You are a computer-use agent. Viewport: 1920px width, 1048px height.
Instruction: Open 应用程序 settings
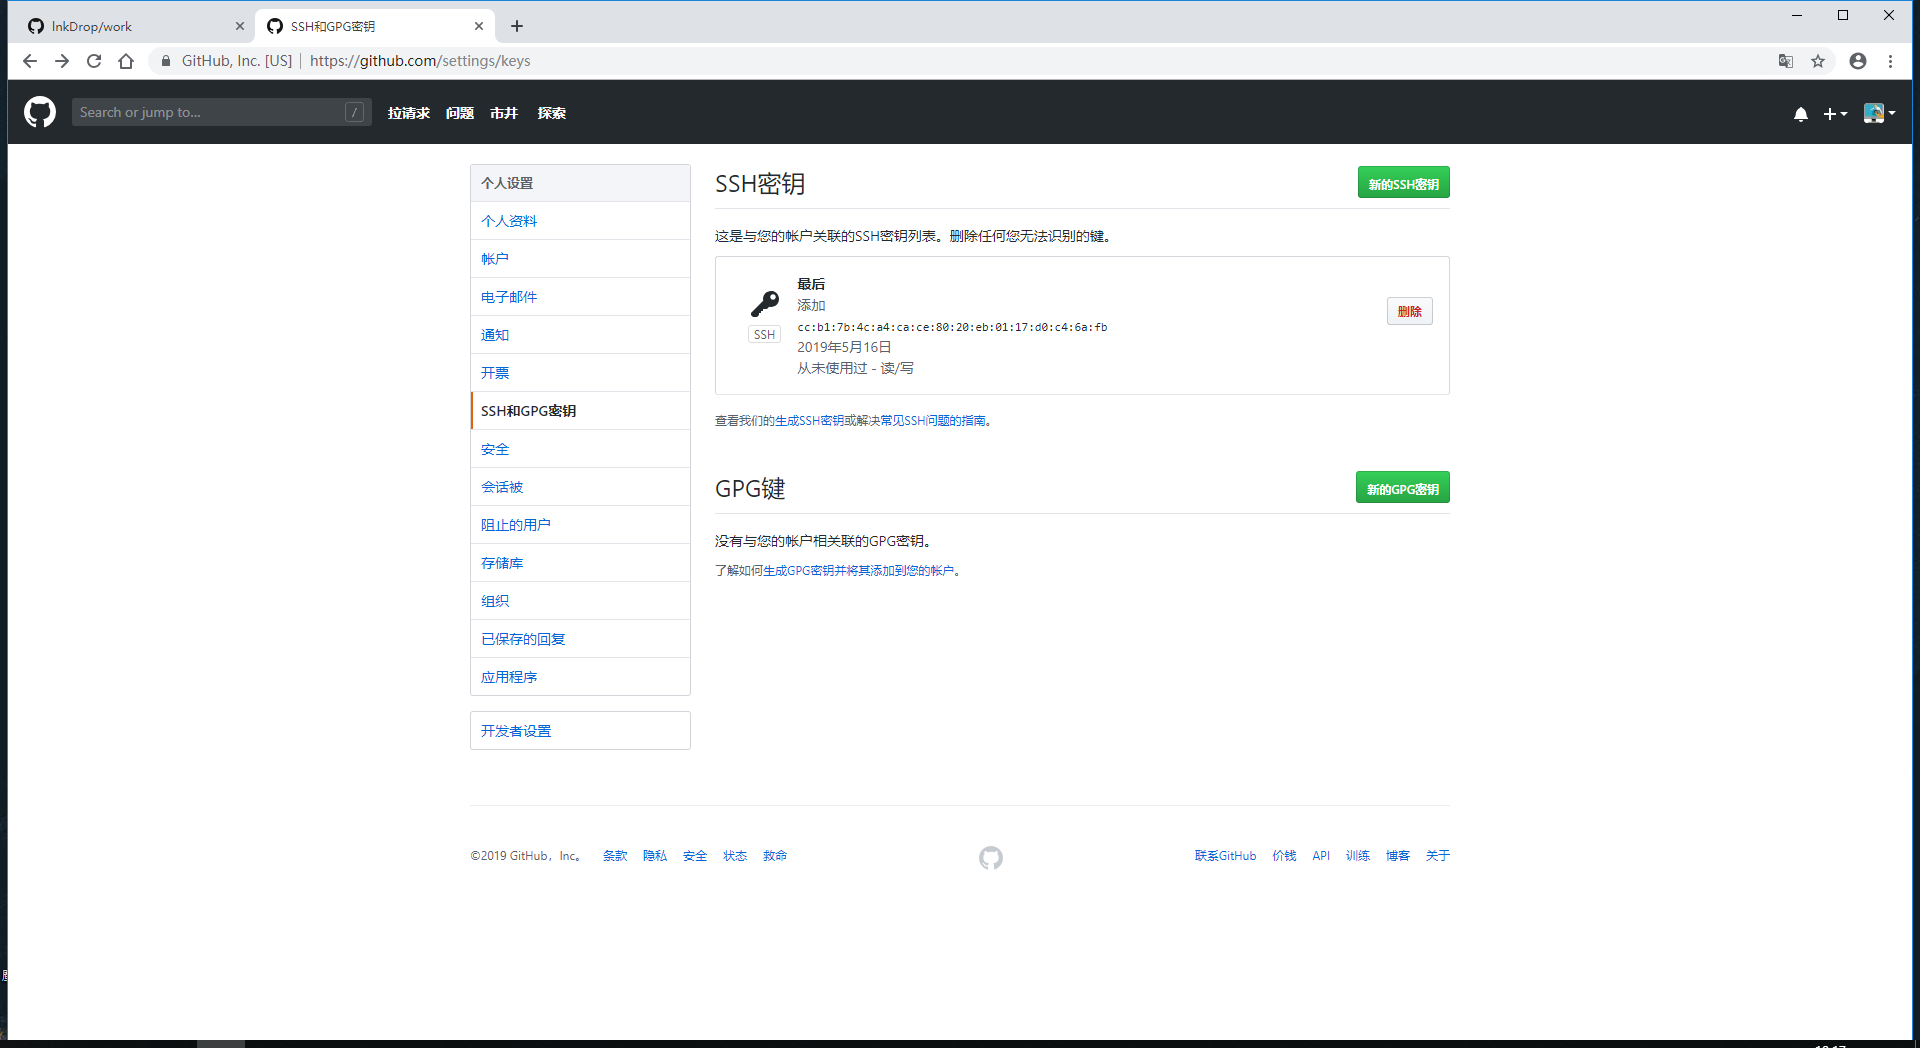580,677
